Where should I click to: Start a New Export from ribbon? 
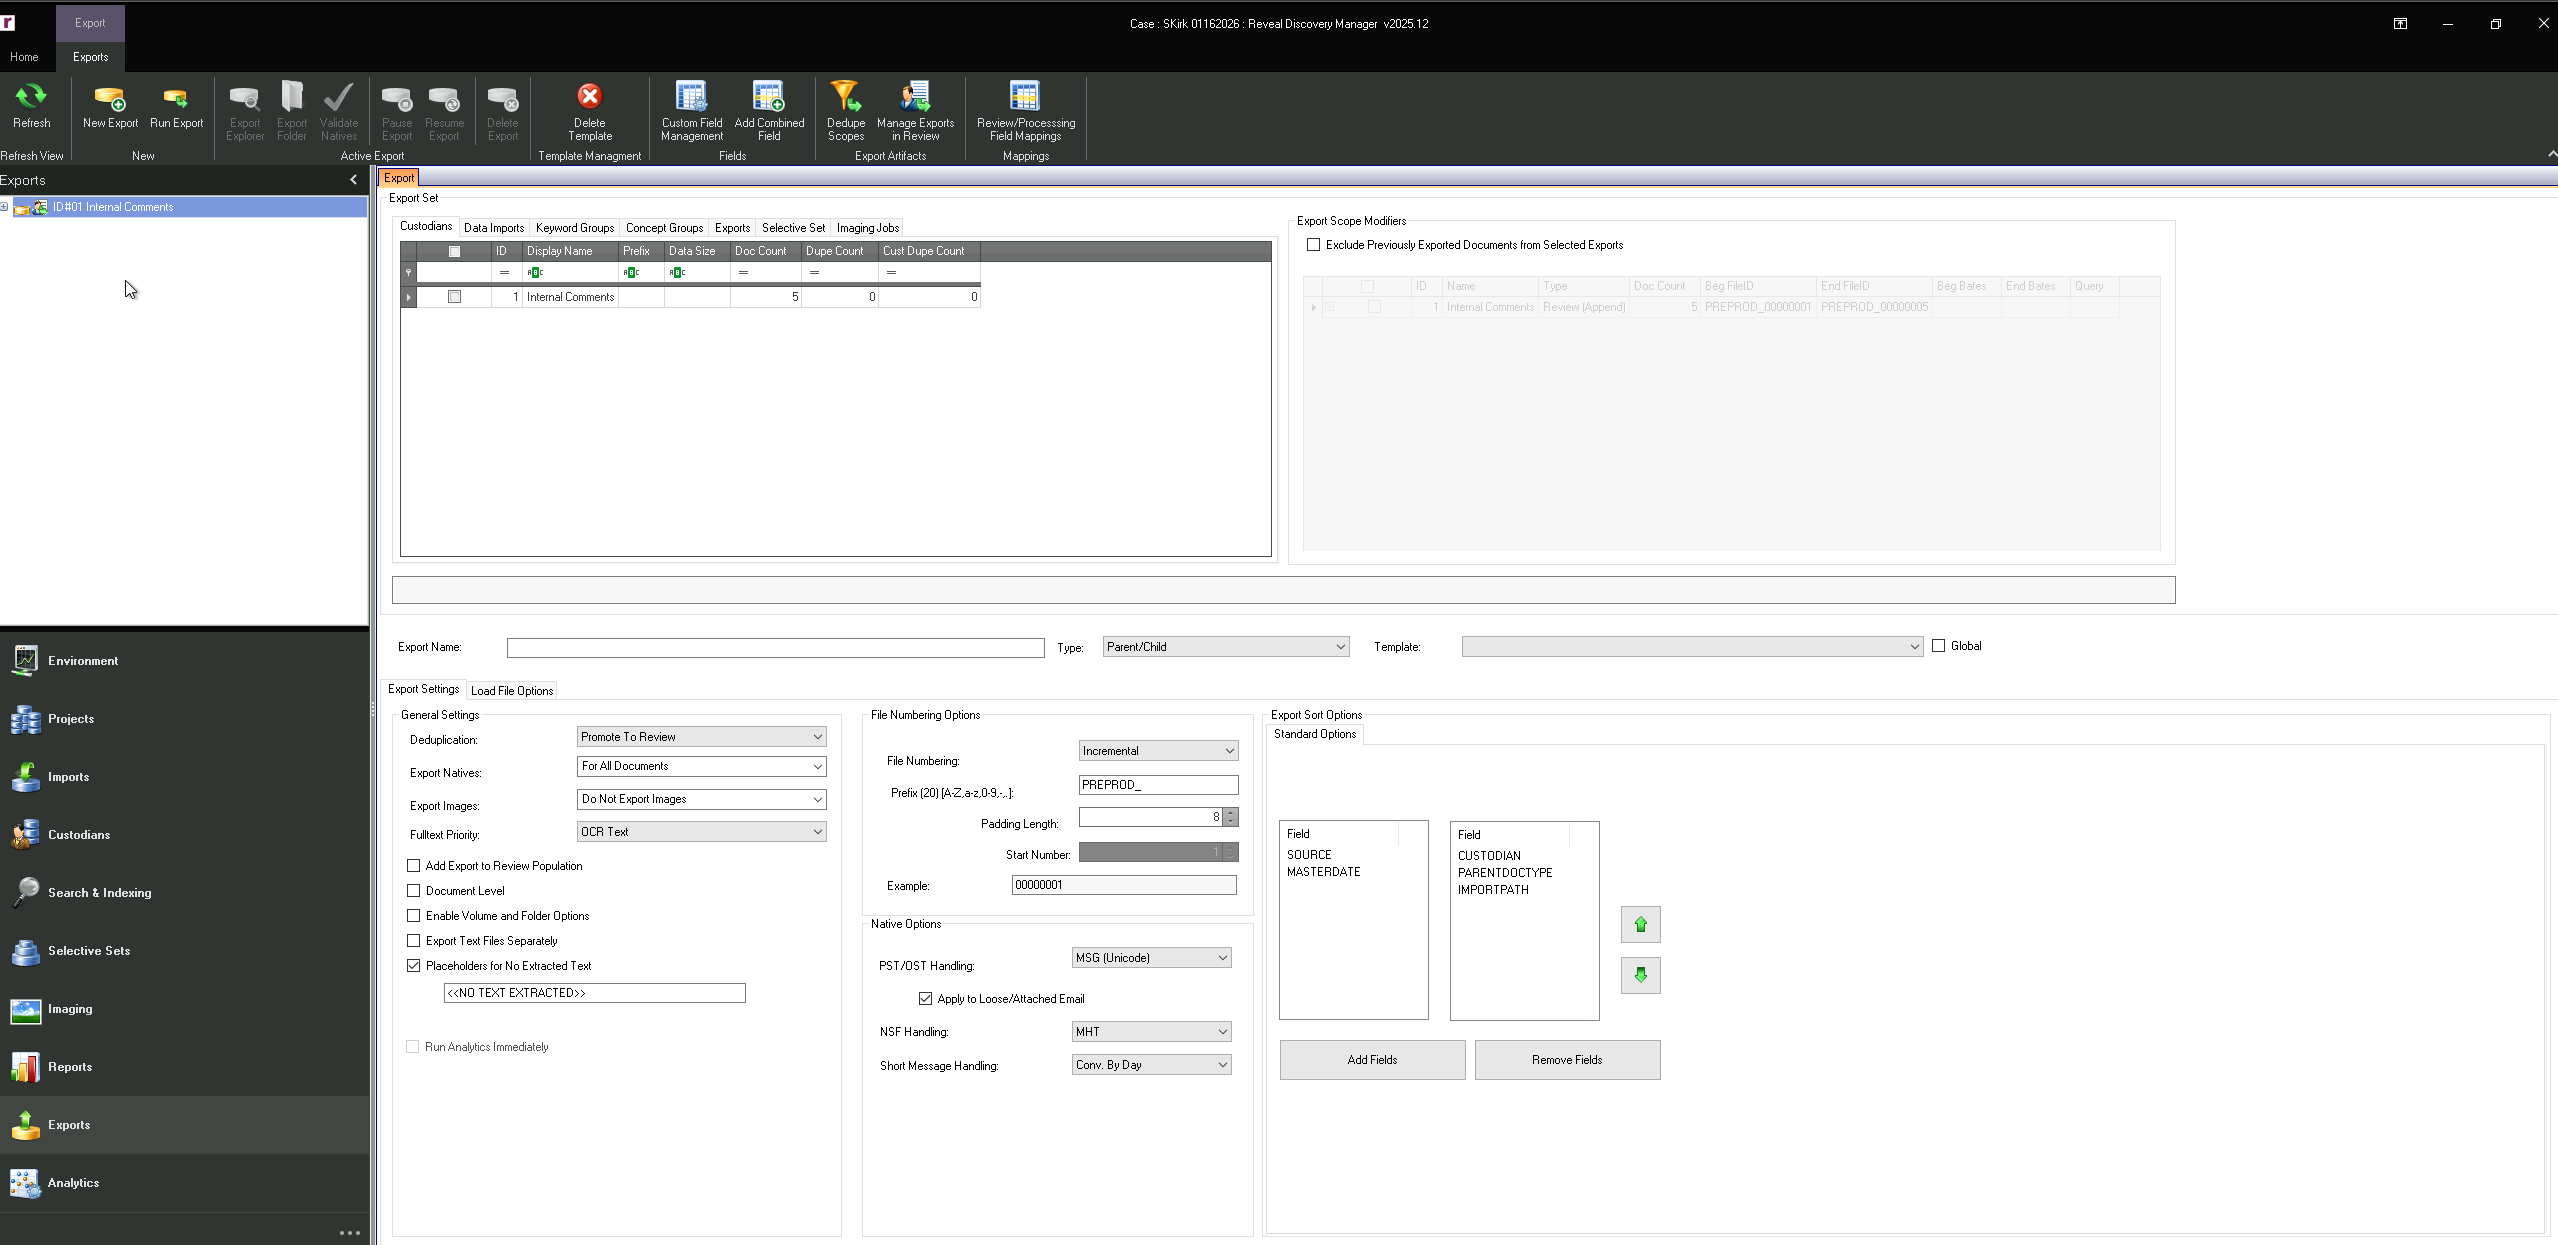pyautogui.click(x=110, y=98)
